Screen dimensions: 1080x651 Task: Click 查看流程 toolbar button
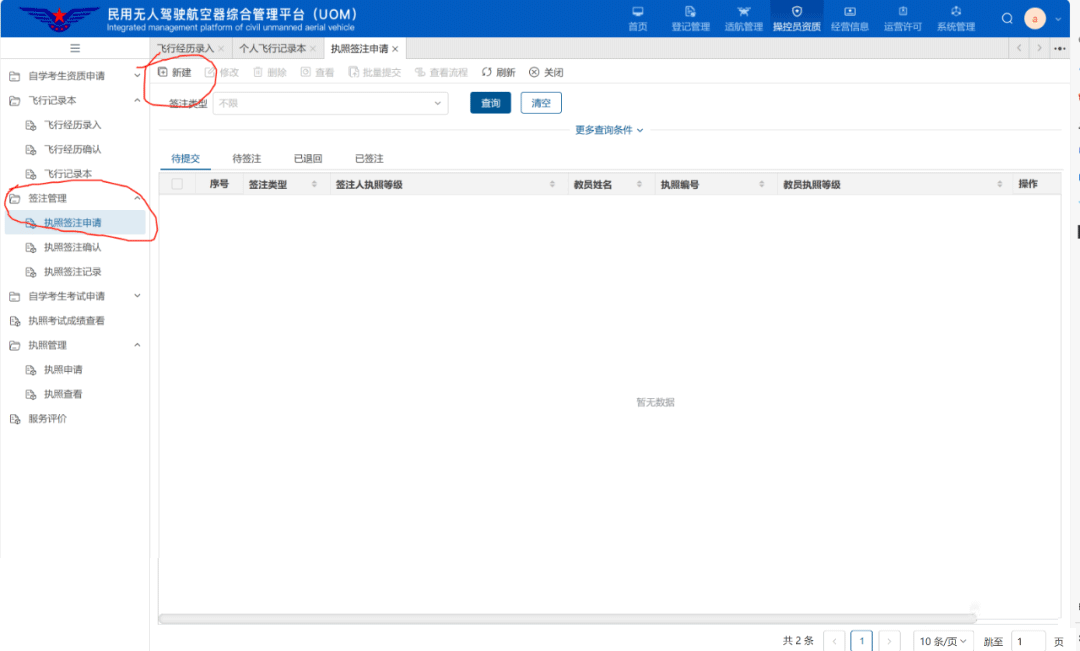click(x=441, y=72)
